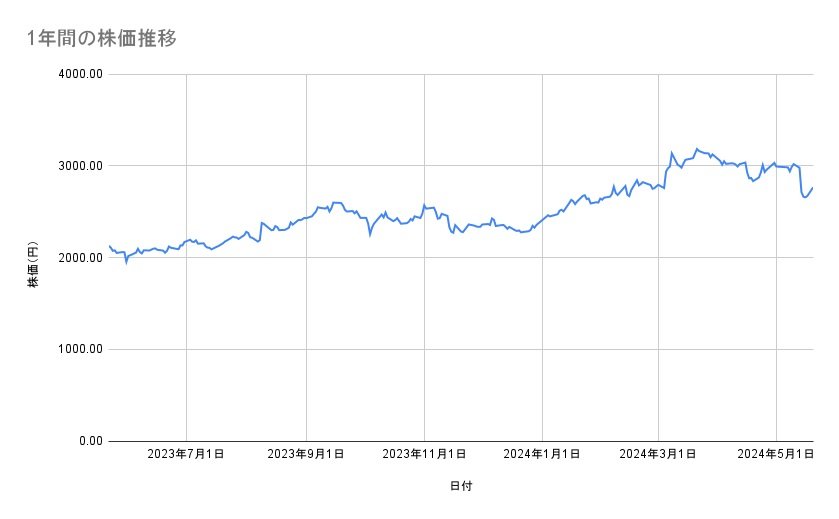Click the vertical axis title 株価(円)

(x=33, y=258)
